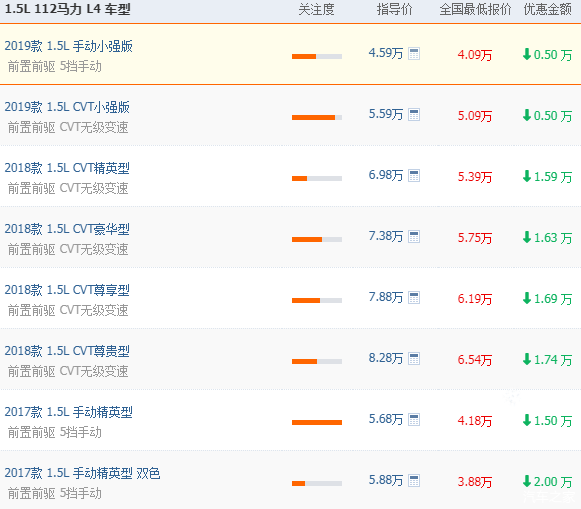Open 2019款 1.5L CVT小强版 model link
Screen dimensions: 581x509
[x=67, y=107]
